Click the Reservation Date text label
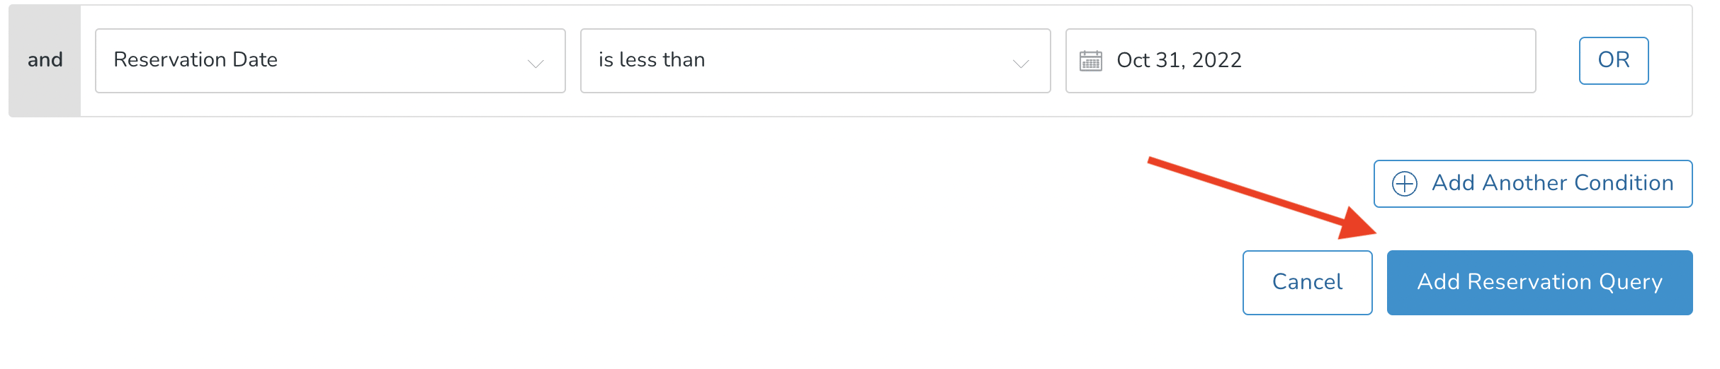Viewport: 1720px width, 369px height. tap(195, 60)
